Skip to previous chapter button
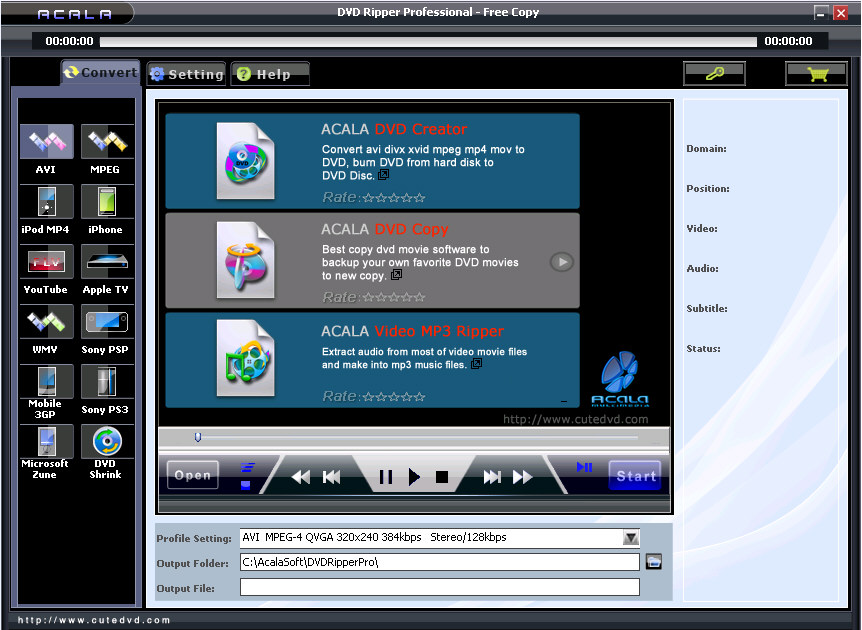Viewport: 862px width, 630px height. [x=331, y=477]
